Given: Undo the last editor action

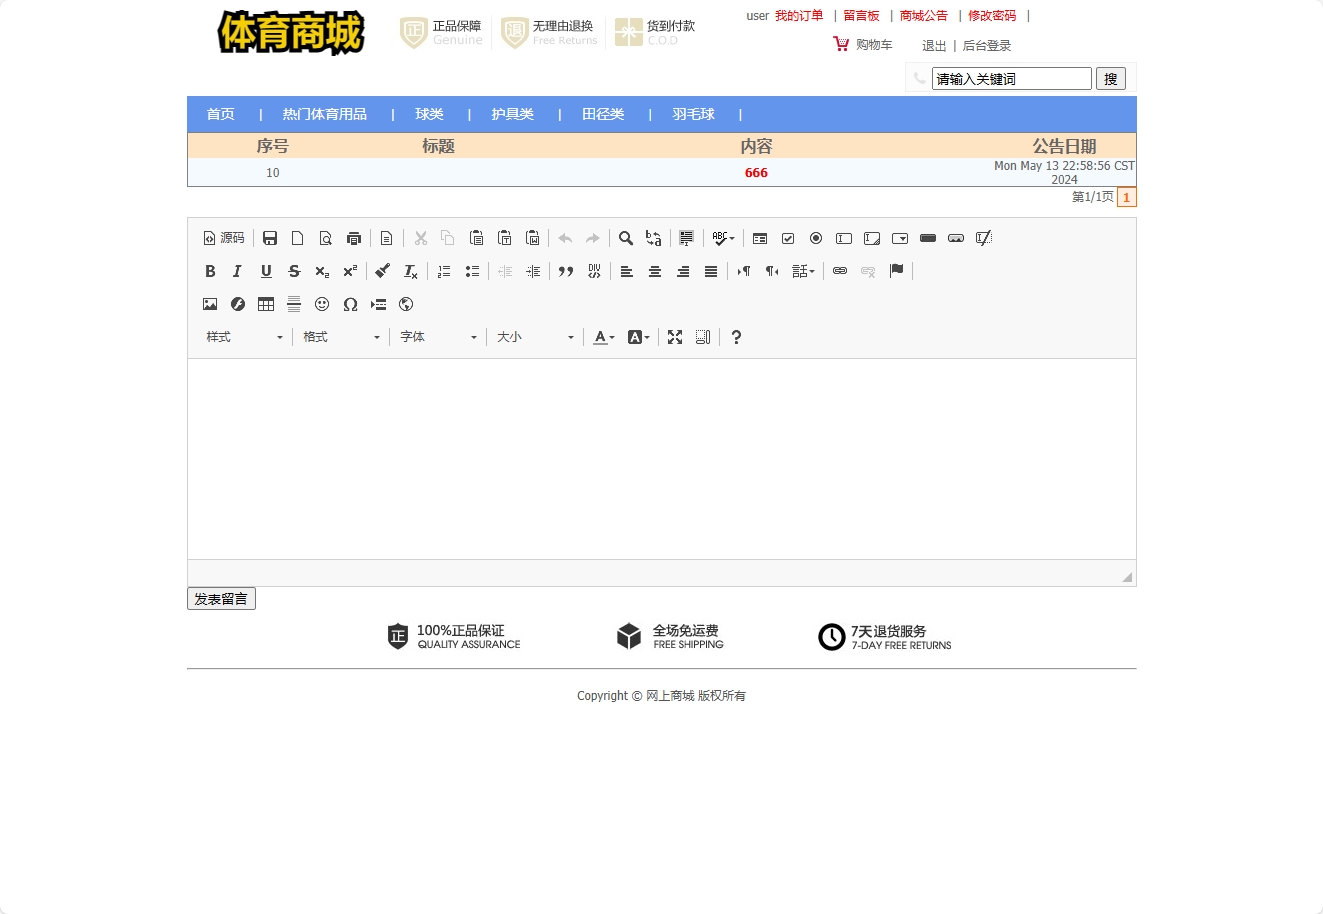Looking at the screenshot, I should [x=565, y=238].
